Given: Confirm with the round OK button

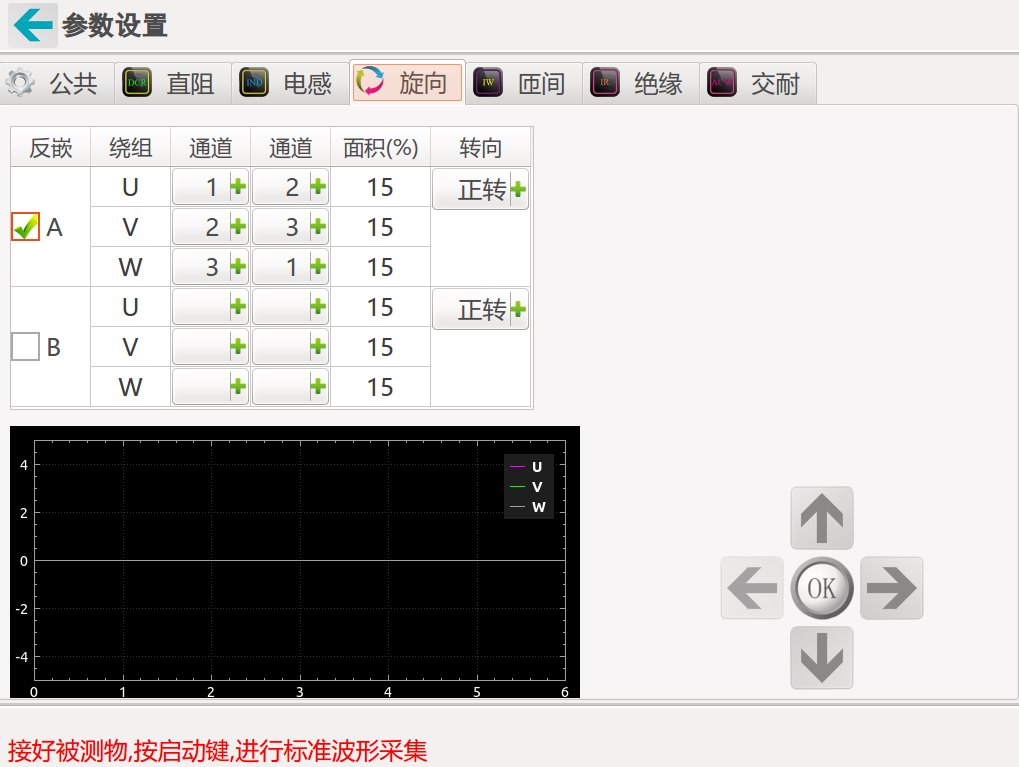Looking at the screenshot, I should 821,588.
